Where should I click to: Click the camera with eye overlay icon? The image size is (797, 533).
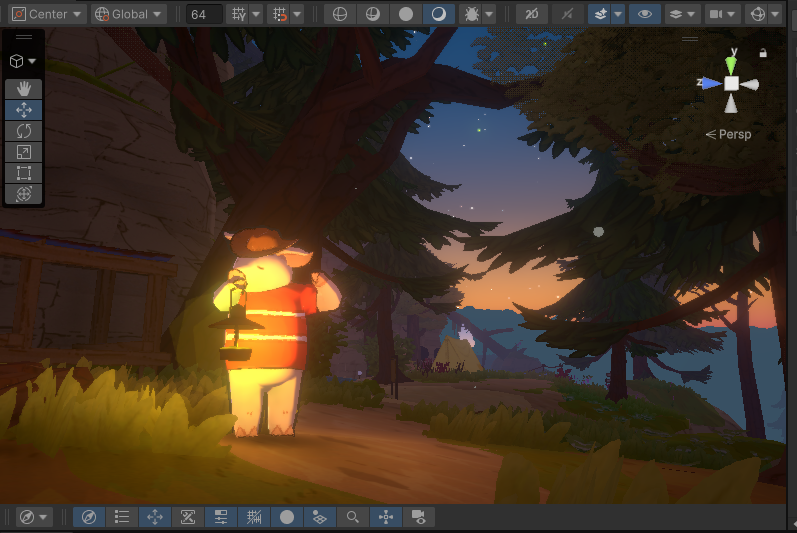coord(419,517)
